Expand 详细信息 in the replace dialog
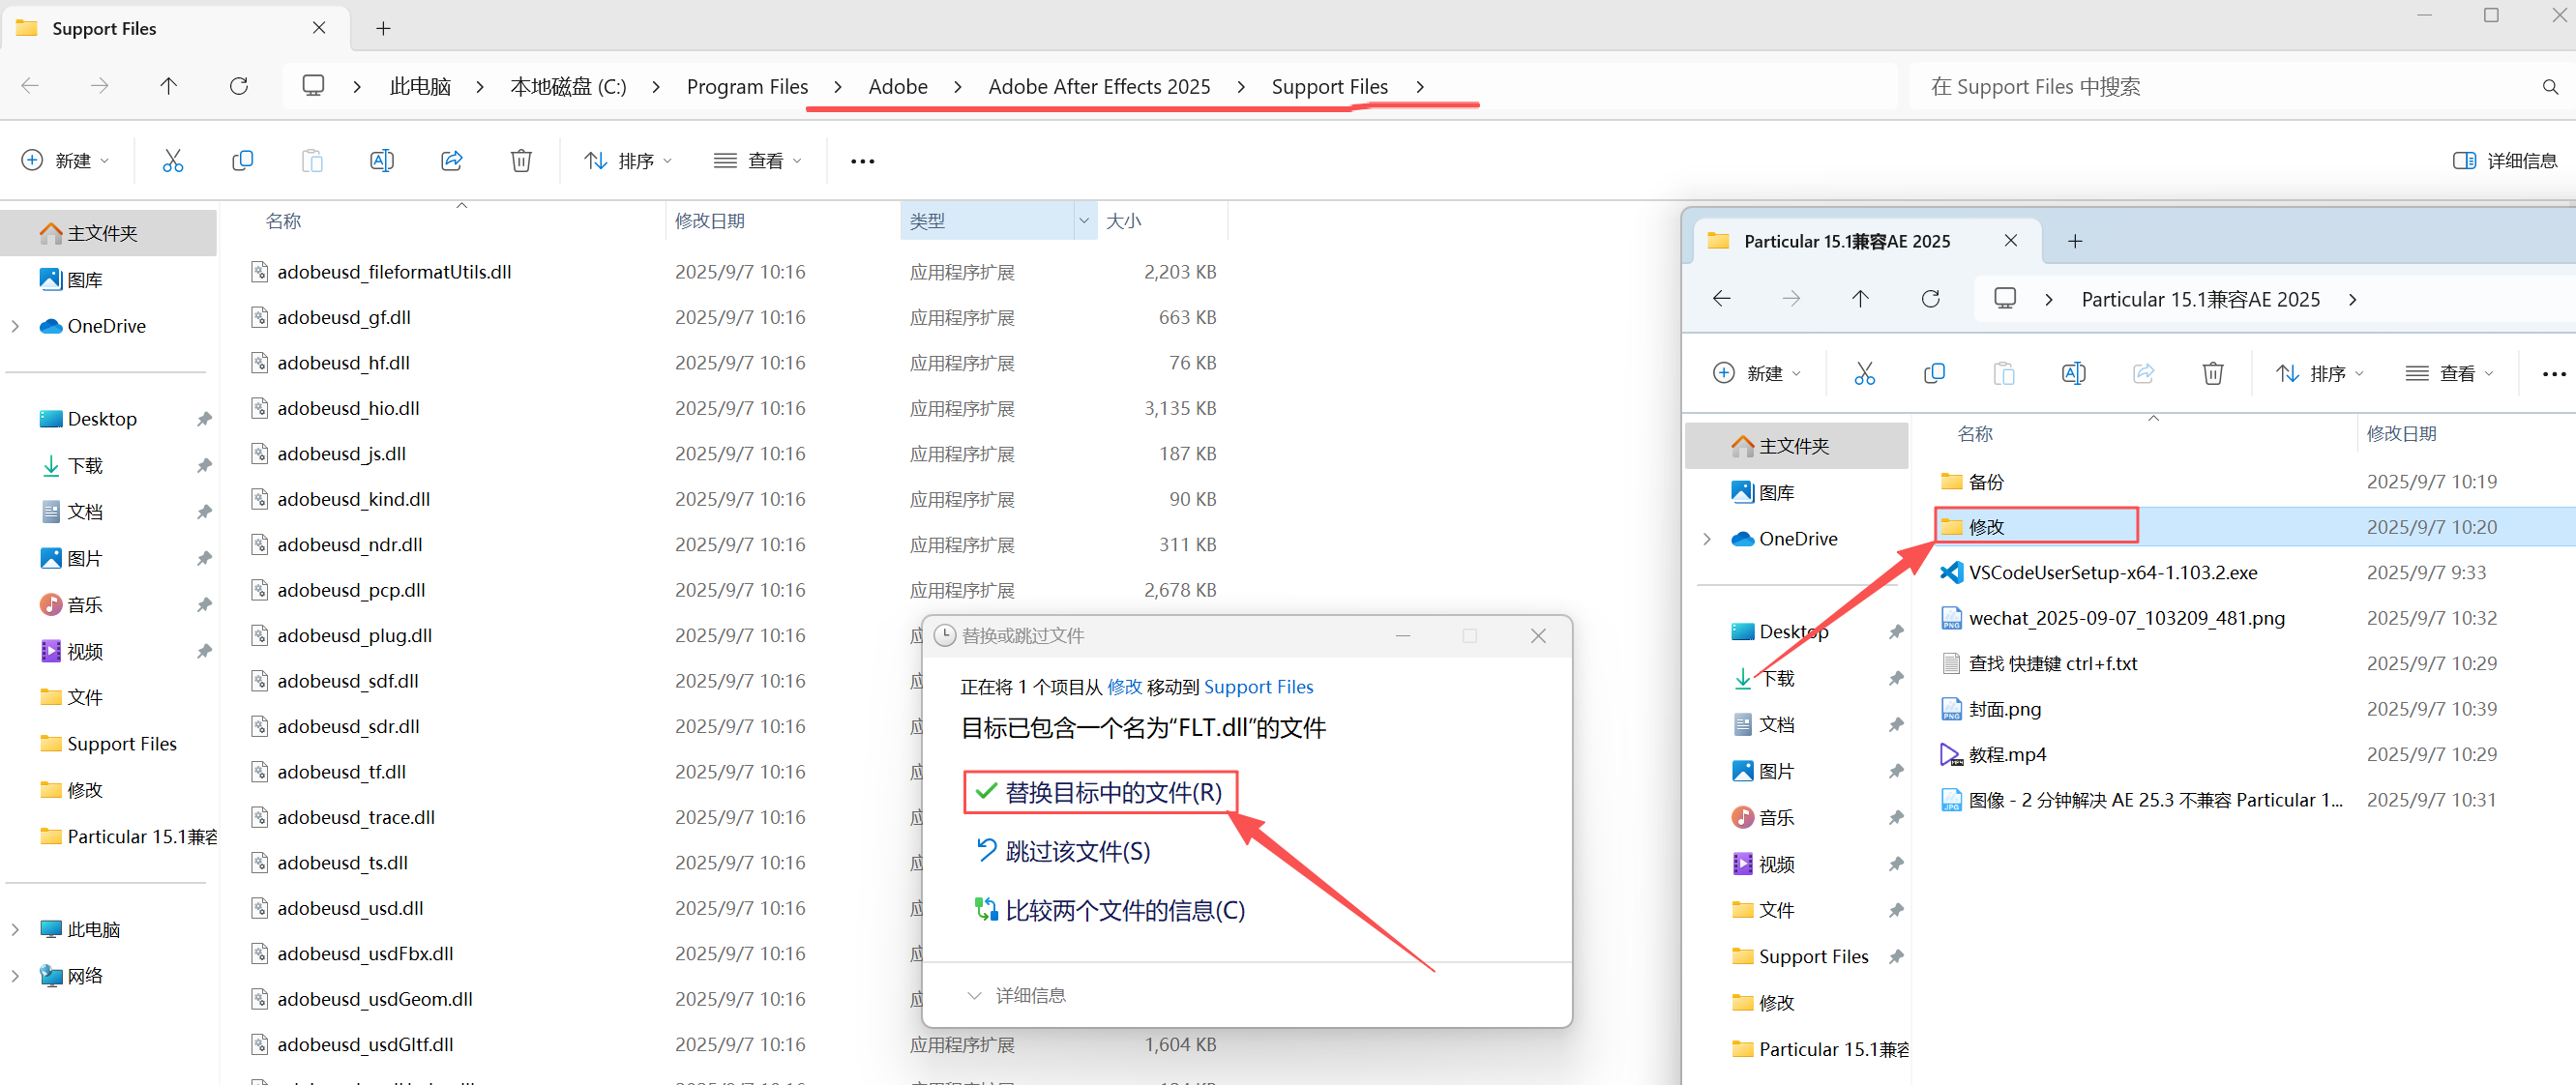Image resolution: width=2576 pixels, height=1085 pixels. click(1017, 996)
